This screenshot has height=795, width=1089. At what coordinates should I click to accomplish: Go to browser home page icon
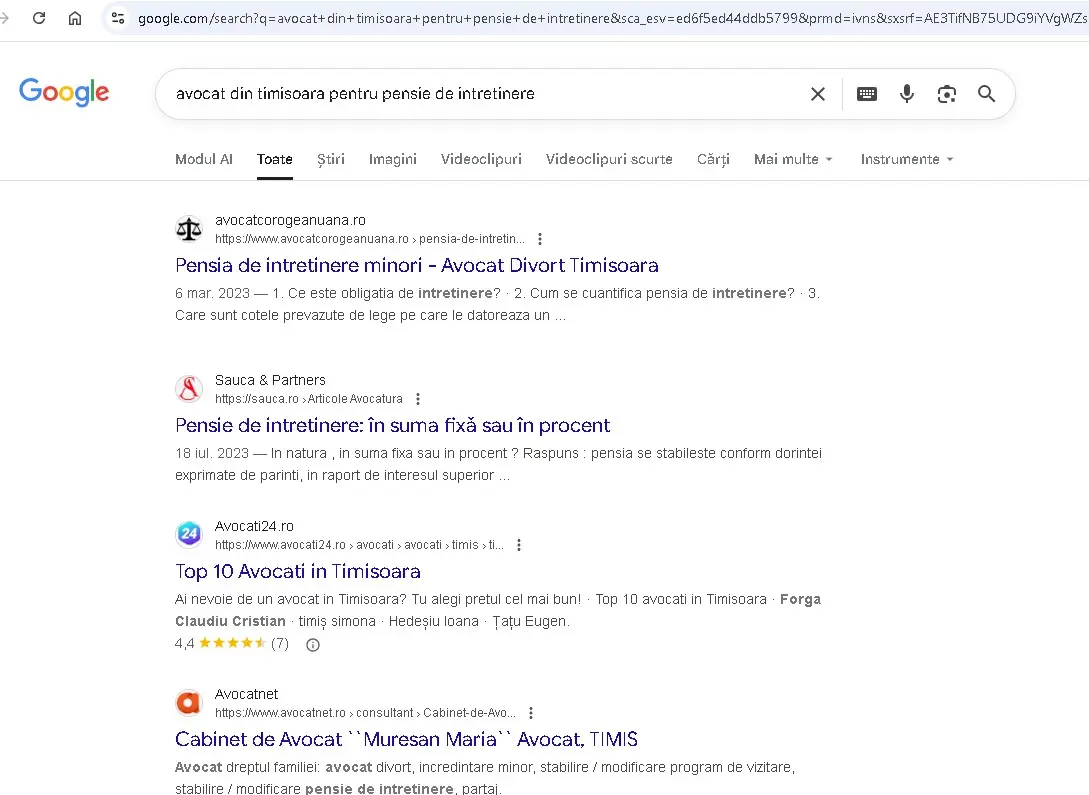point(75,18)
